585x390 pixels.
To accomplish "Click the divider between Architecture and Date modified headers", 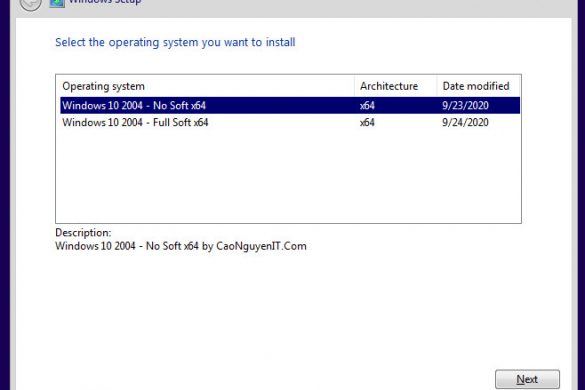I will click(x=437, y=86).
